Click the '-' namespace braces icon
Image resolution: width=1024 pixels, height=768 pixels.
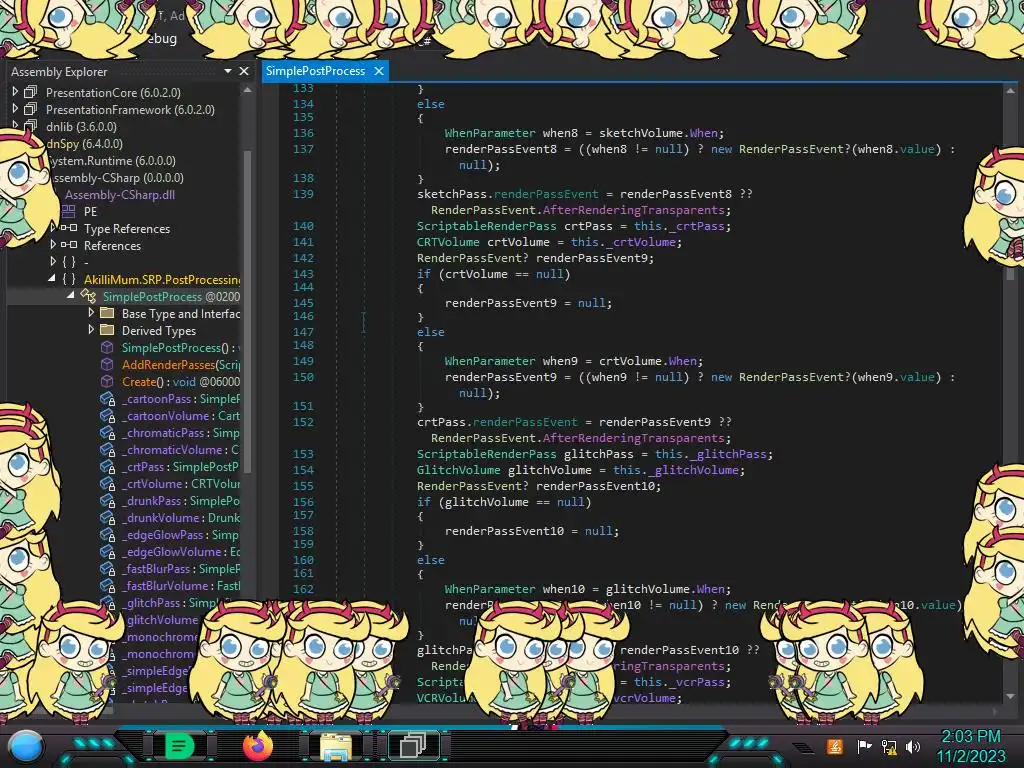click(69, 262)
